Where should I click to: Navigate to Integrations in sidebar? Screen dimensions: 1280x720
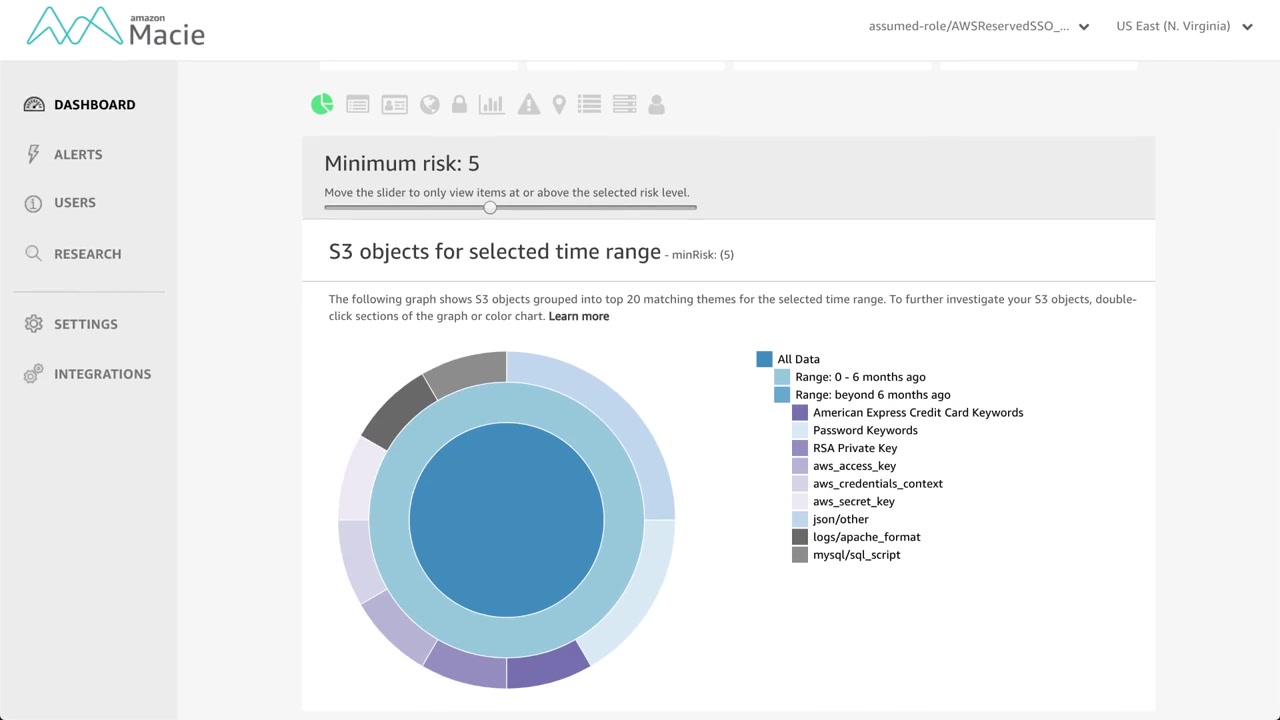(x=102, y=374)
